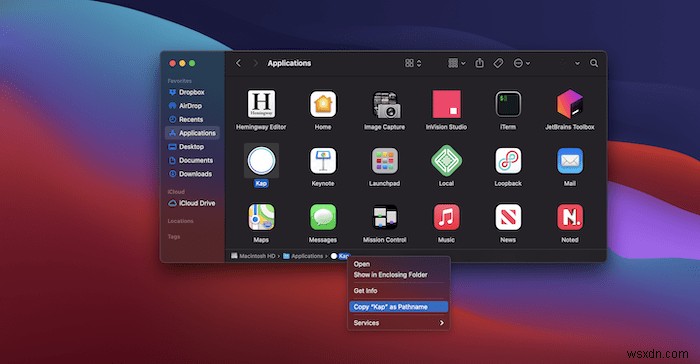Select the Launchpad app icon
The width and height of the screenshot is (700, 364).
(385, 160)
